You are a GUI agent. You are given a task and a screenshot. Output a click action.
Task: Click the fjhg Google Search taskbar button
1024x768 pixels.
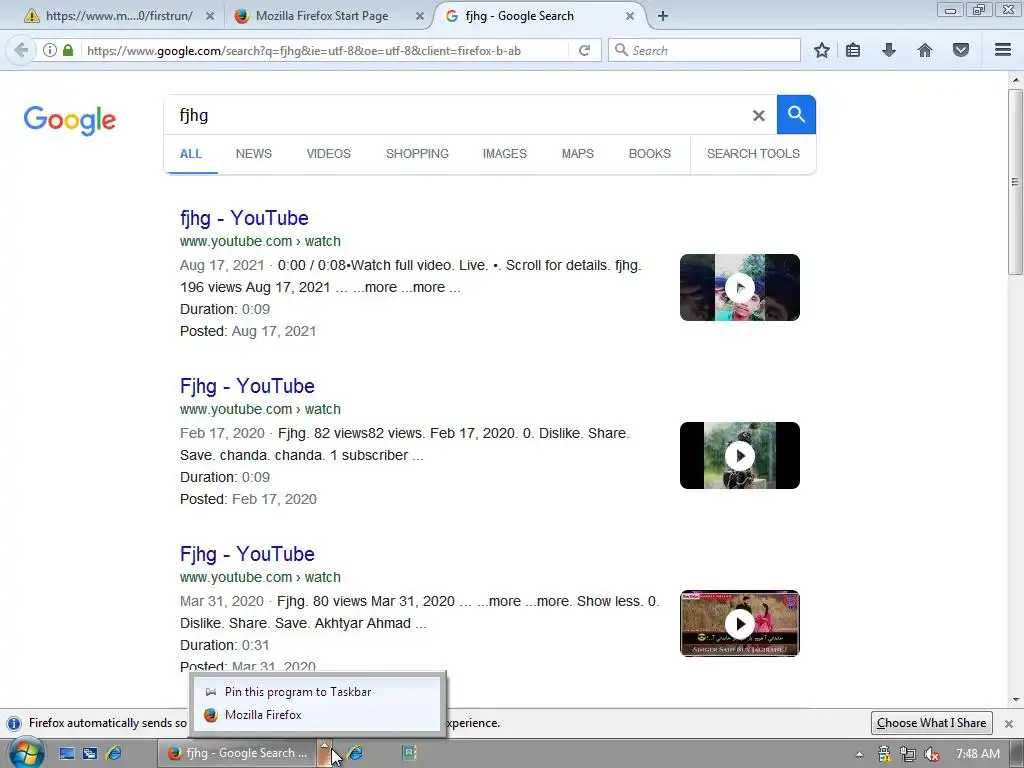(236, 753)
